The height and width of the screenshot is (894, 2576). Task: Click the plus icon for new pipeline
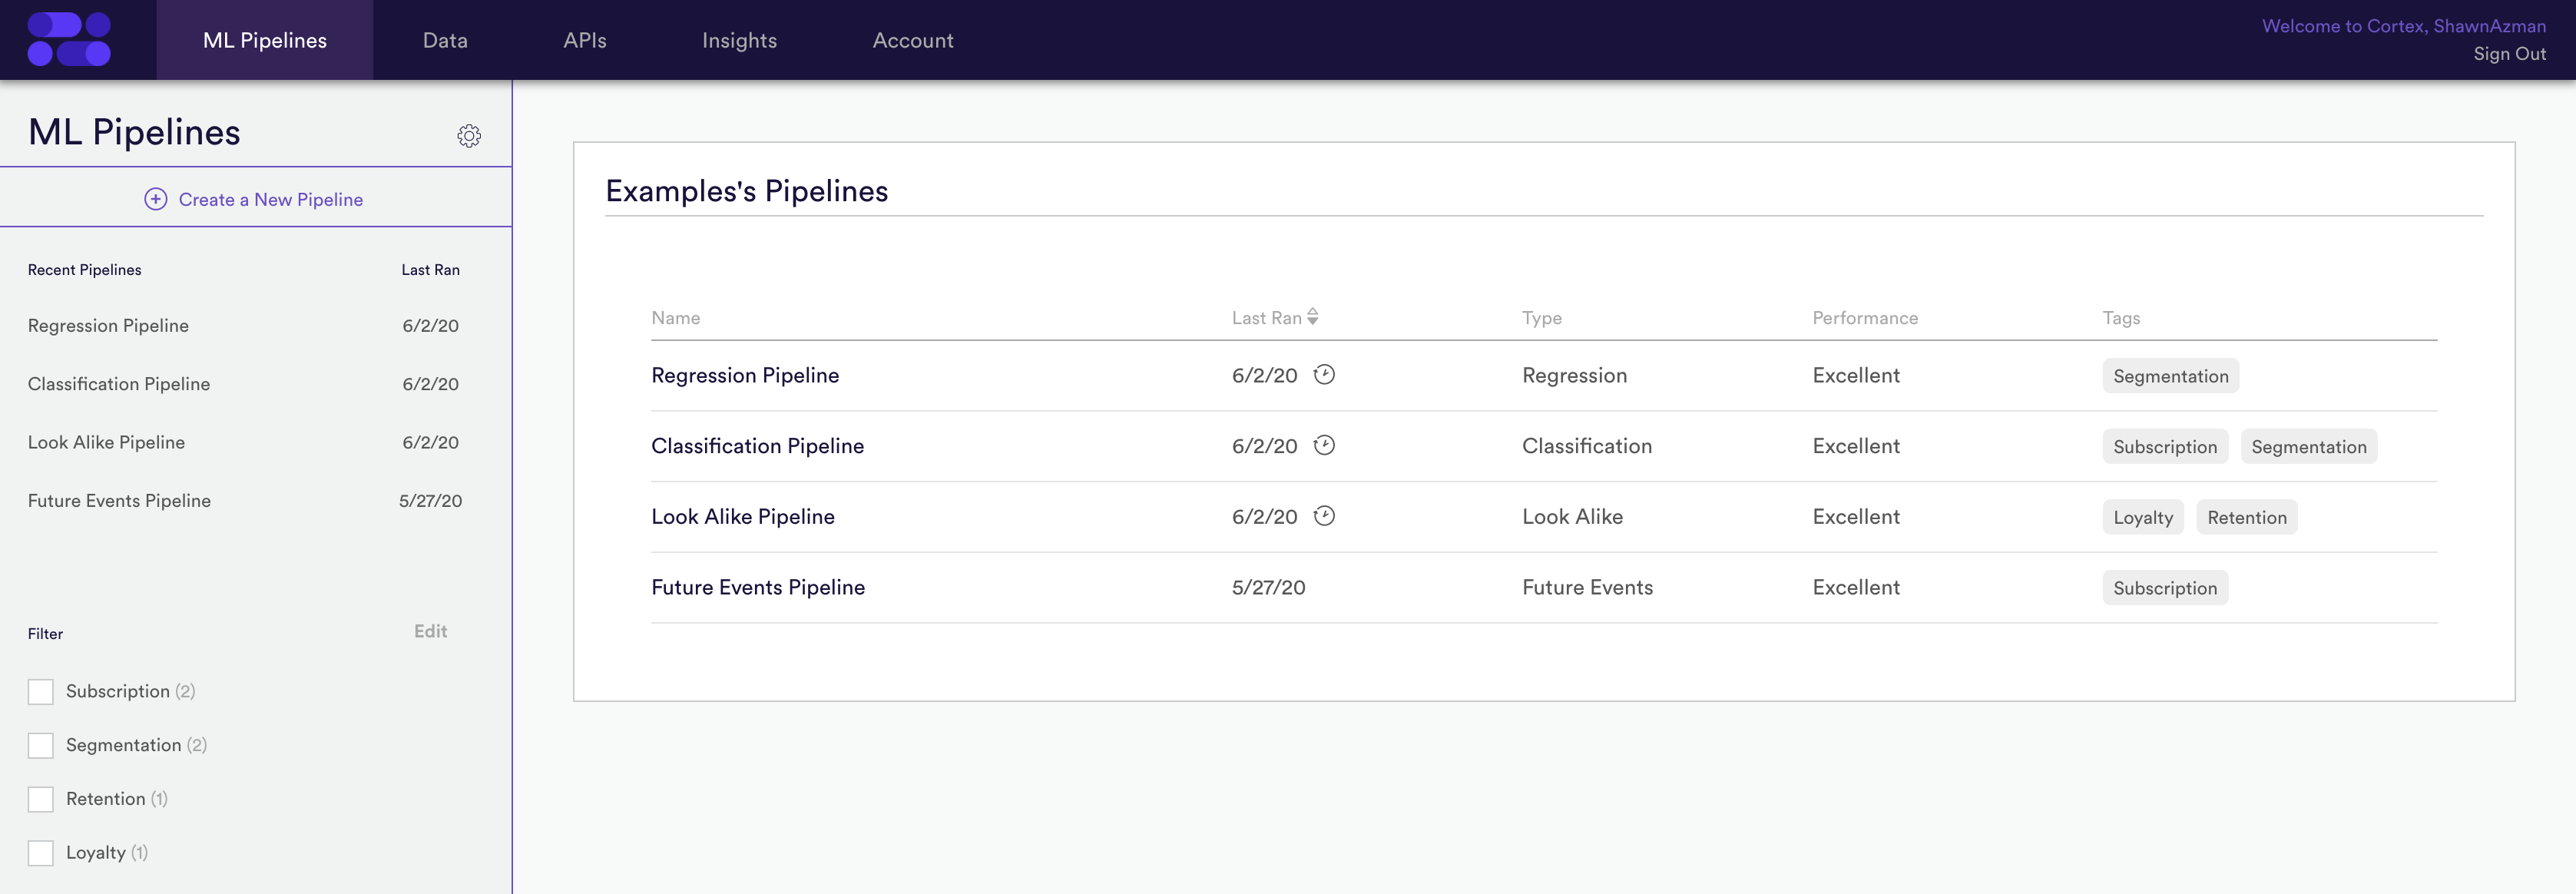pos(156,199)
